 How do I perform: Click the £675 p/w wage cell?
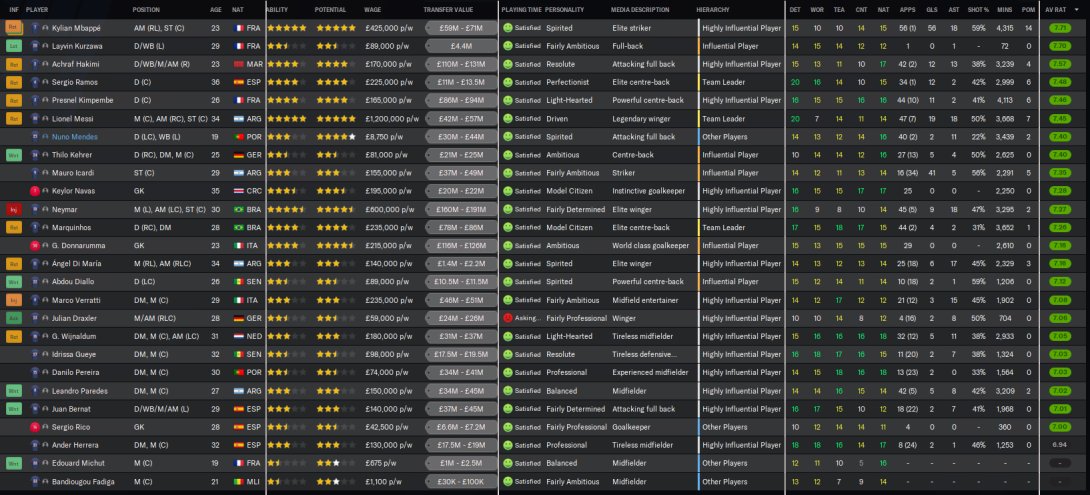click(x=380, y=463)
